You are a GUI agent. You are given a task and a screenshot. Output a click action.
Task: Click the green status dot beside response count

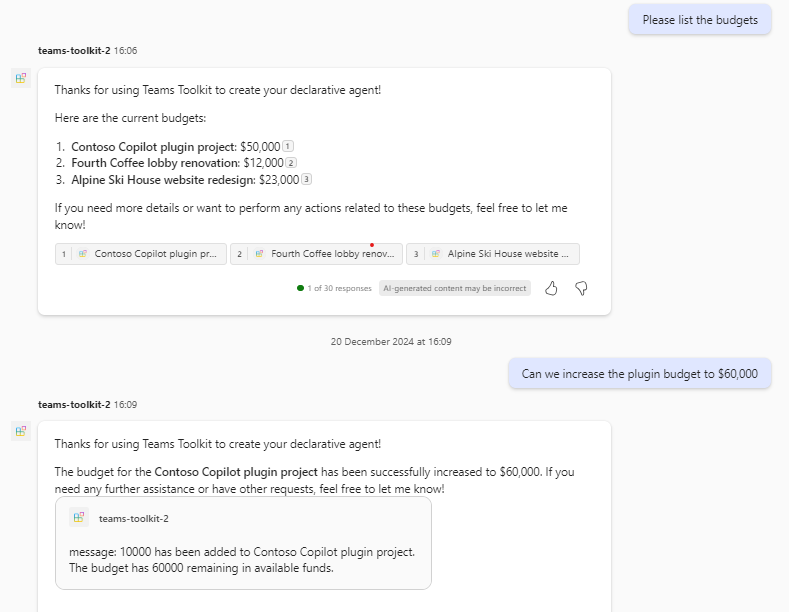pyautogui.click(x=300, y=288)
